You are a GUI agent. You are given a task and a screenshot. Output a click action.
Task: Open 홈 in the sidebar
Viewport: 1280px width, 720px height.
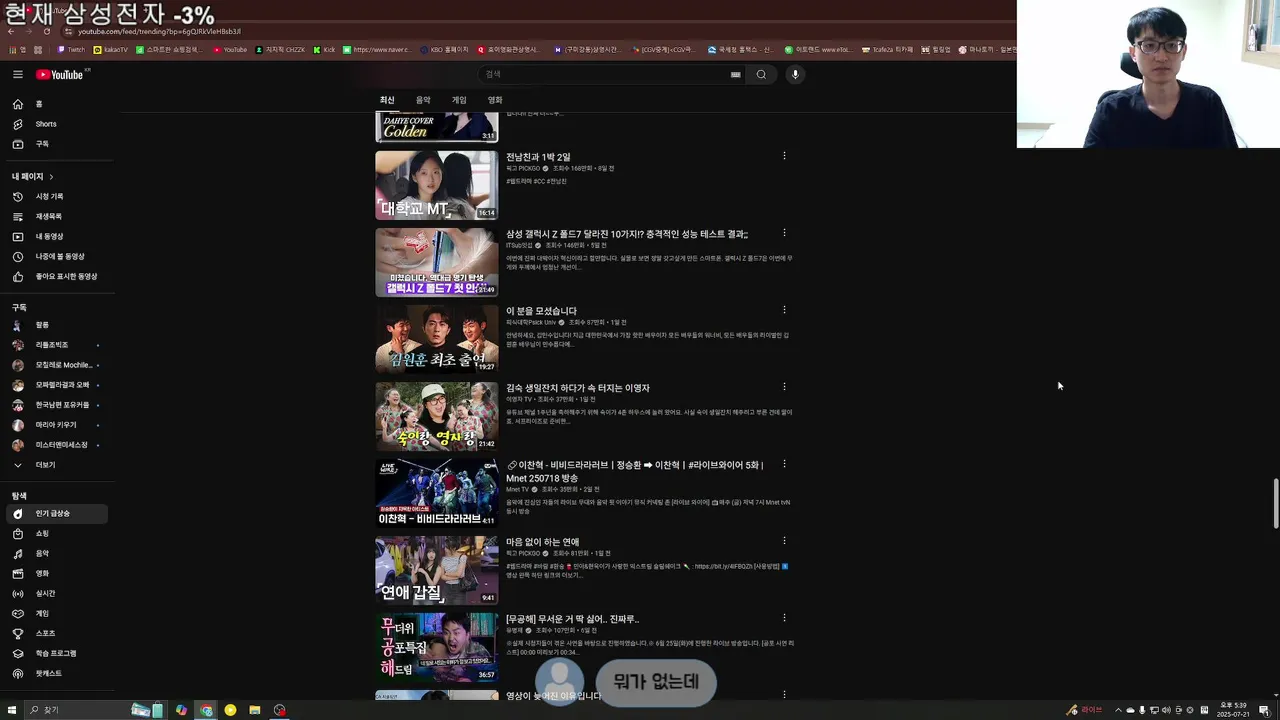coord(55,104)
